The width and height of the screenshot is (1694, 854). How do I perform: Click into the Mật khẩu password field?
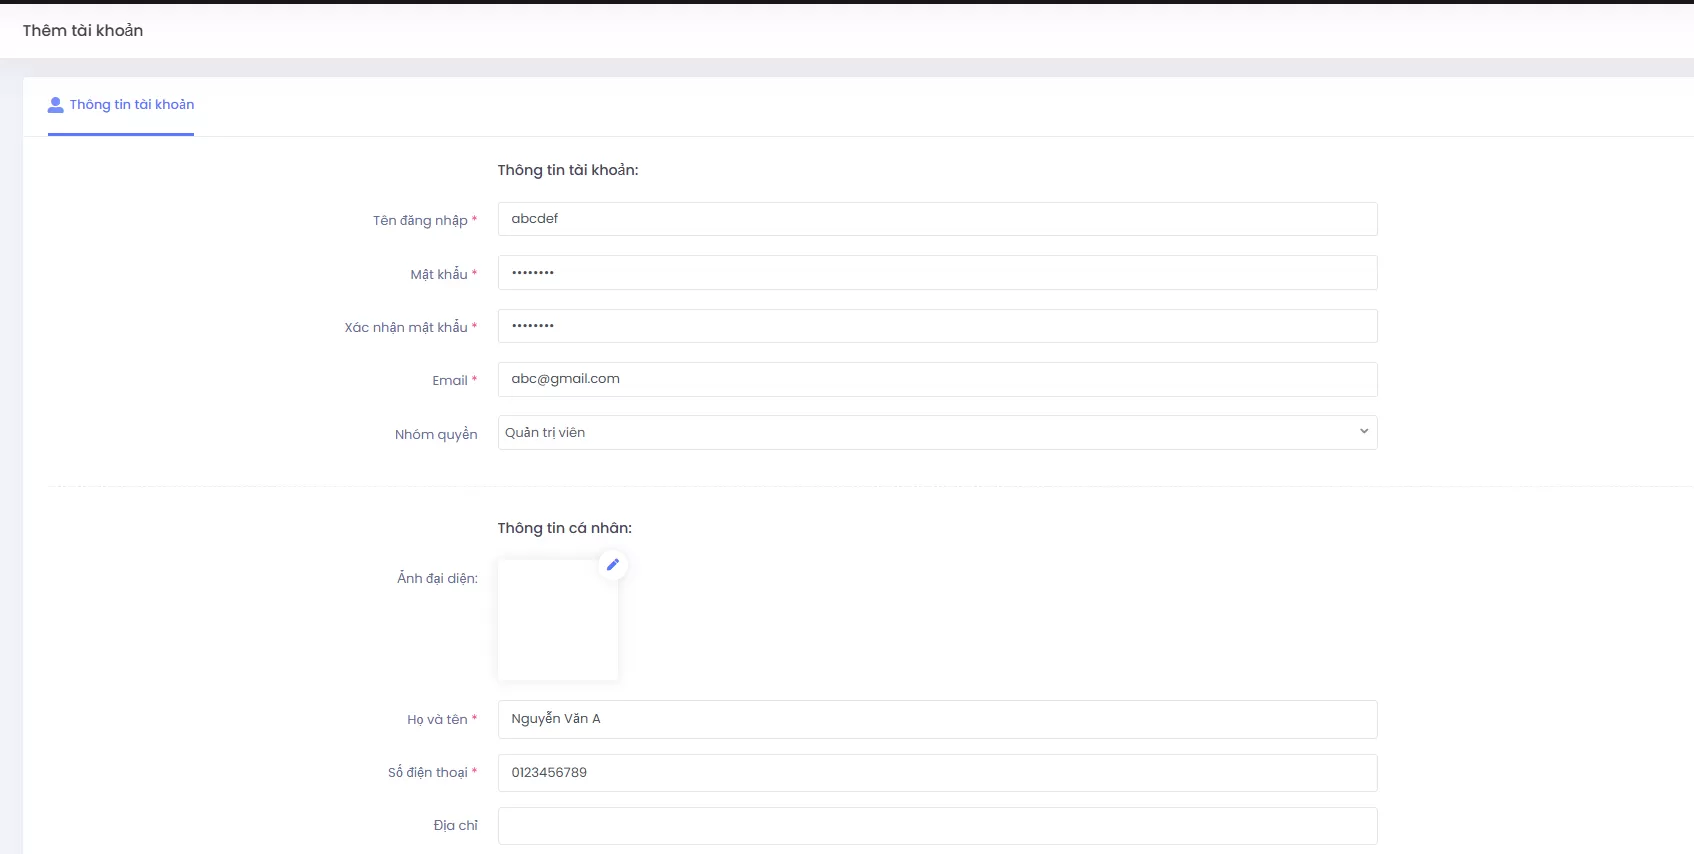coord(937,273)
